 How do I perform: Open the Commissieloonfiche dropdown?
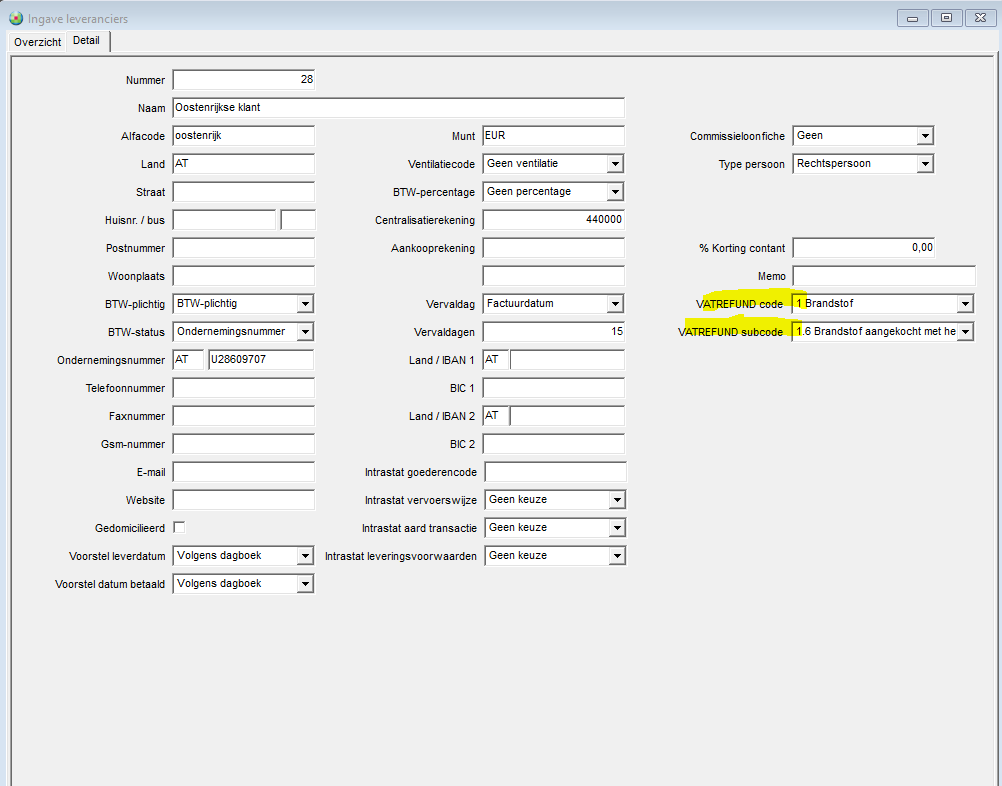925,135
